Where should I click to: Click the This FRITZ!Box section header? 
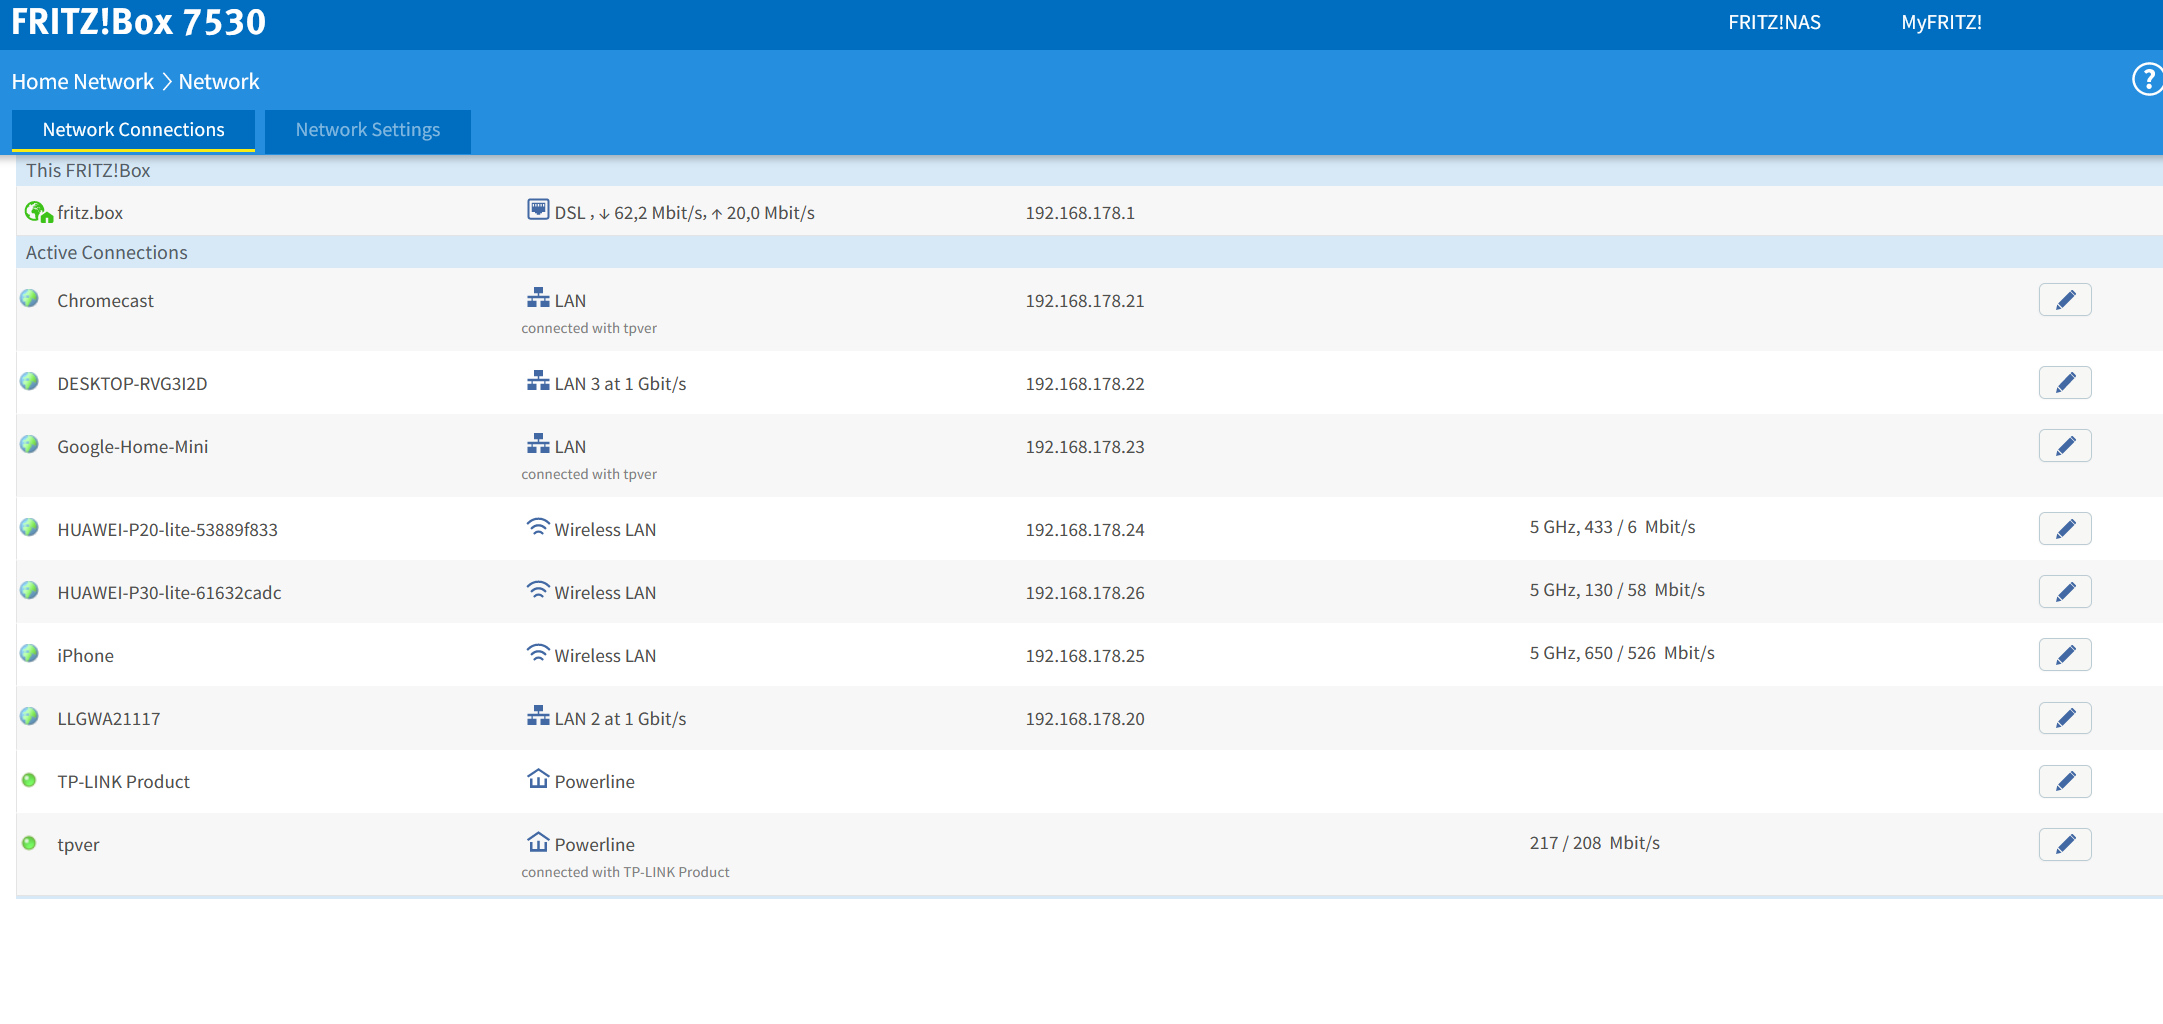click(x=1089, y=170)
